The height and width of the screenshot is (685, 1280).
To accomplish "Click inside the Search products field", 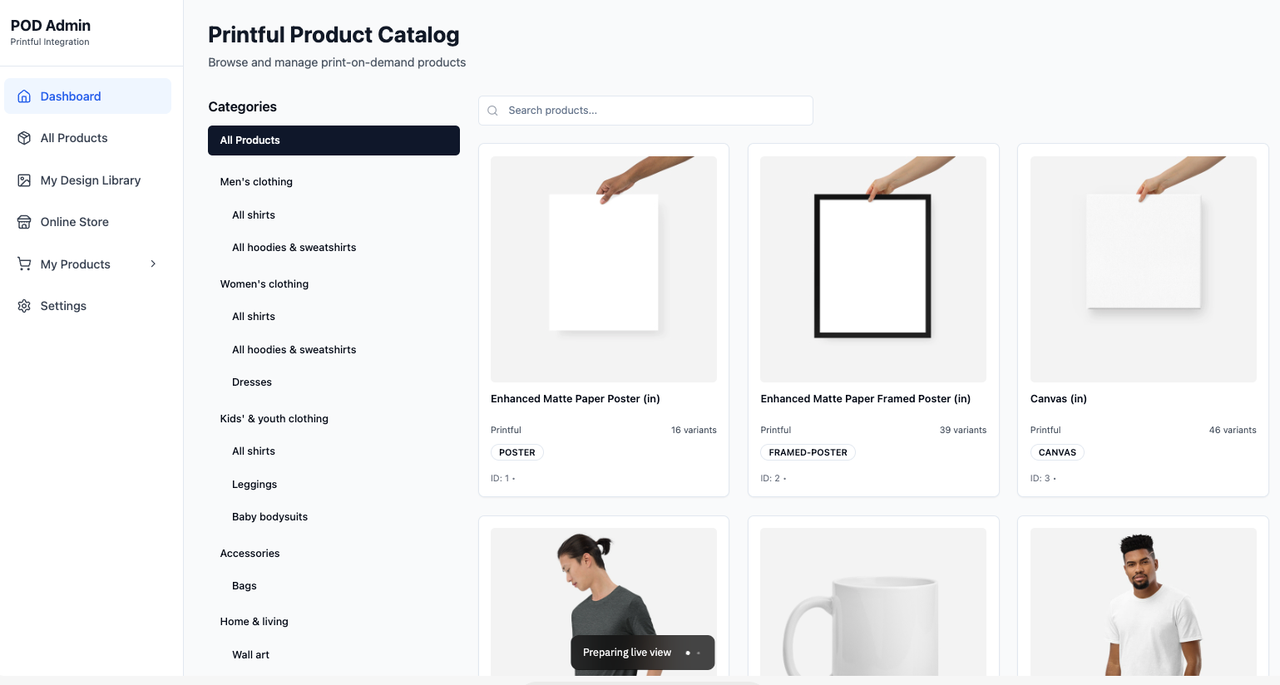I will tap(645, 110).
